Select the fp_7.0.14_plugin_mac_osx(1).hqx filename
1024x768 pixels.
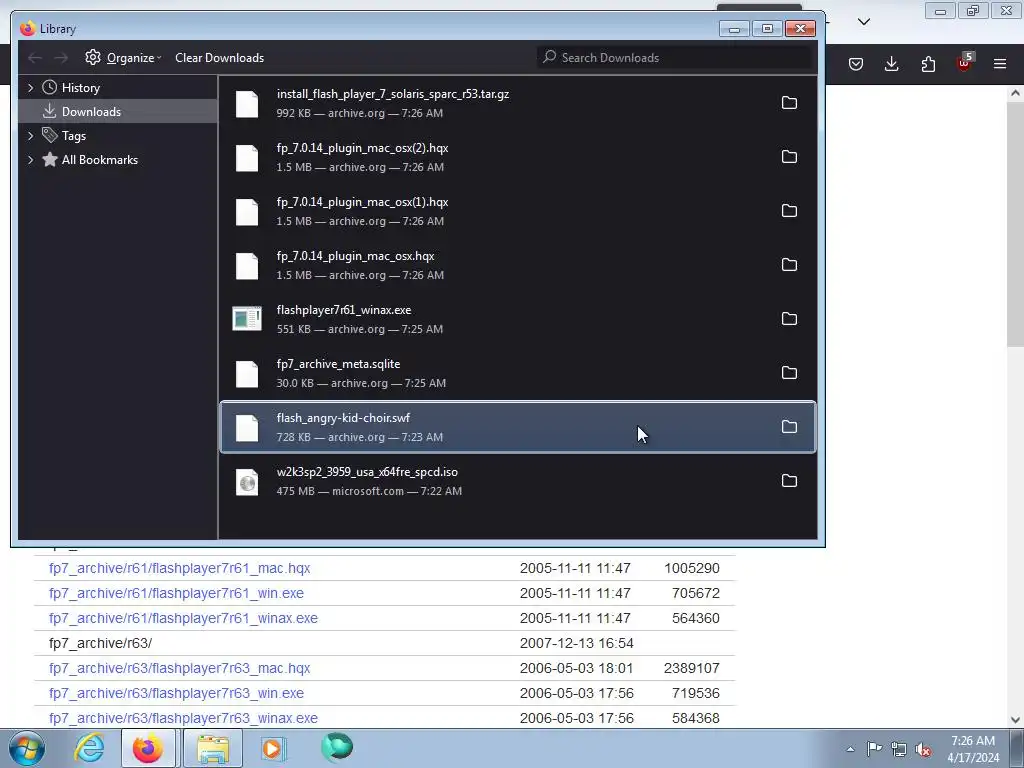click(x=362, y=202)
